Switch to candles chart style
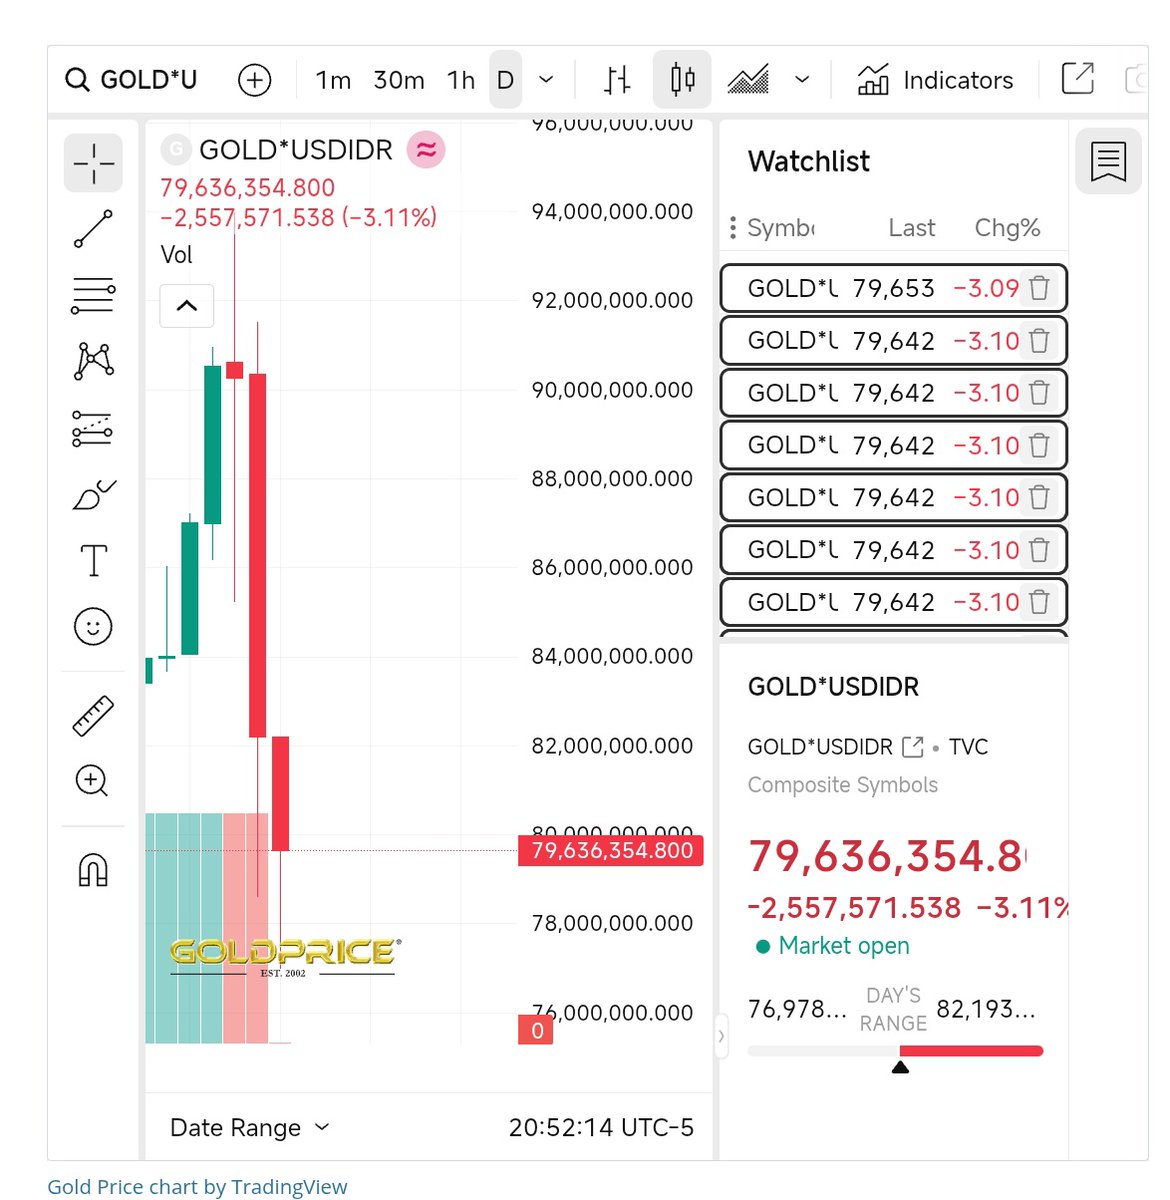Screen dimensions: 1170x1200 click(682, 80)
